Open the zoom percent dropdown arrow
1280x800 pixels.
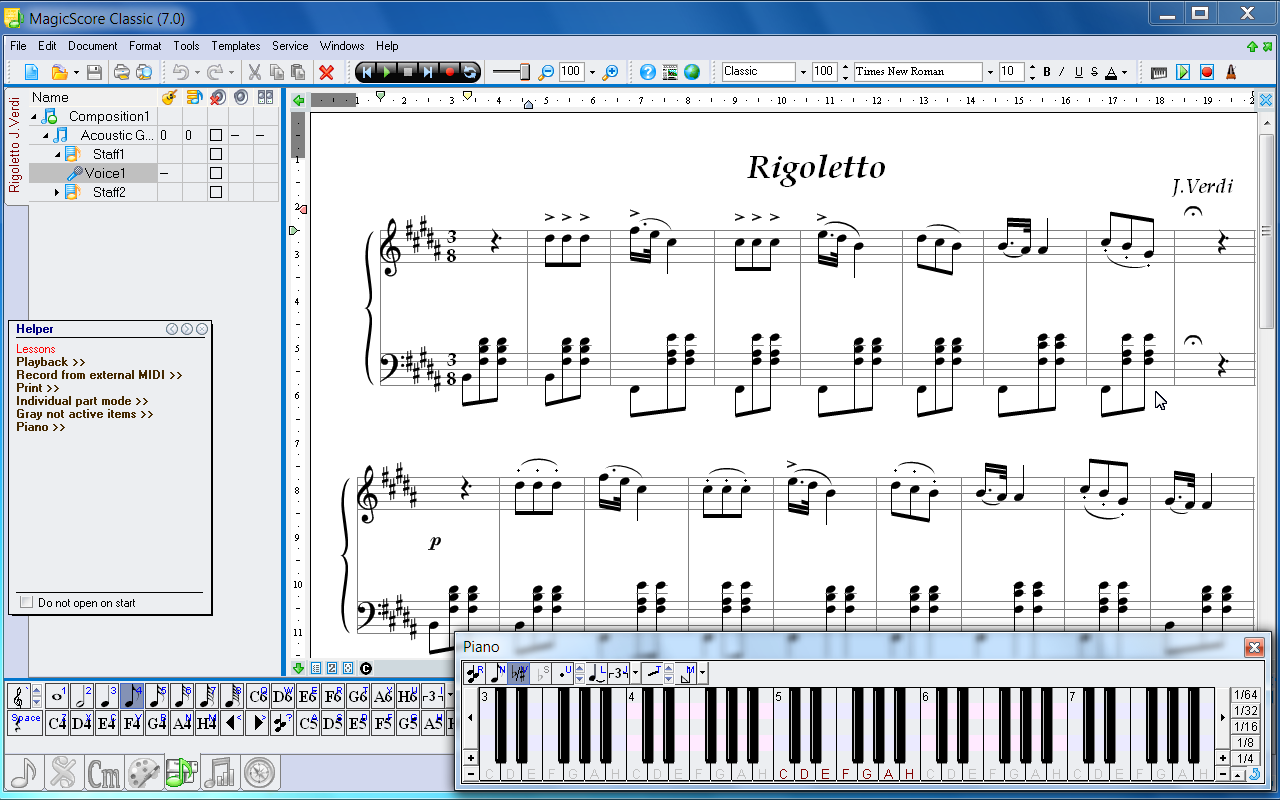tap(591, 72)
